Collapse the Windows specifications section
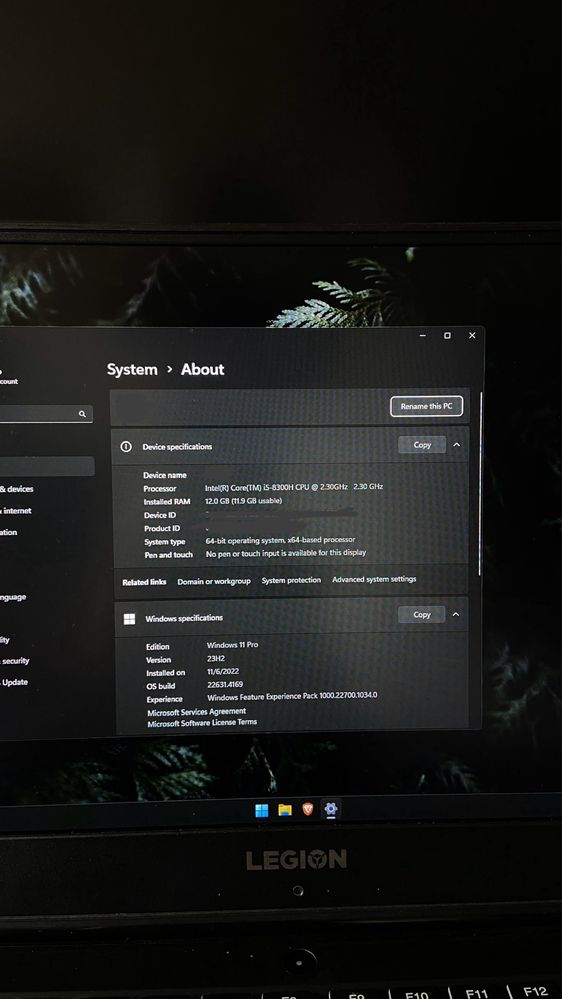Screen dimensions: 562x999 [x=456, y=614]
